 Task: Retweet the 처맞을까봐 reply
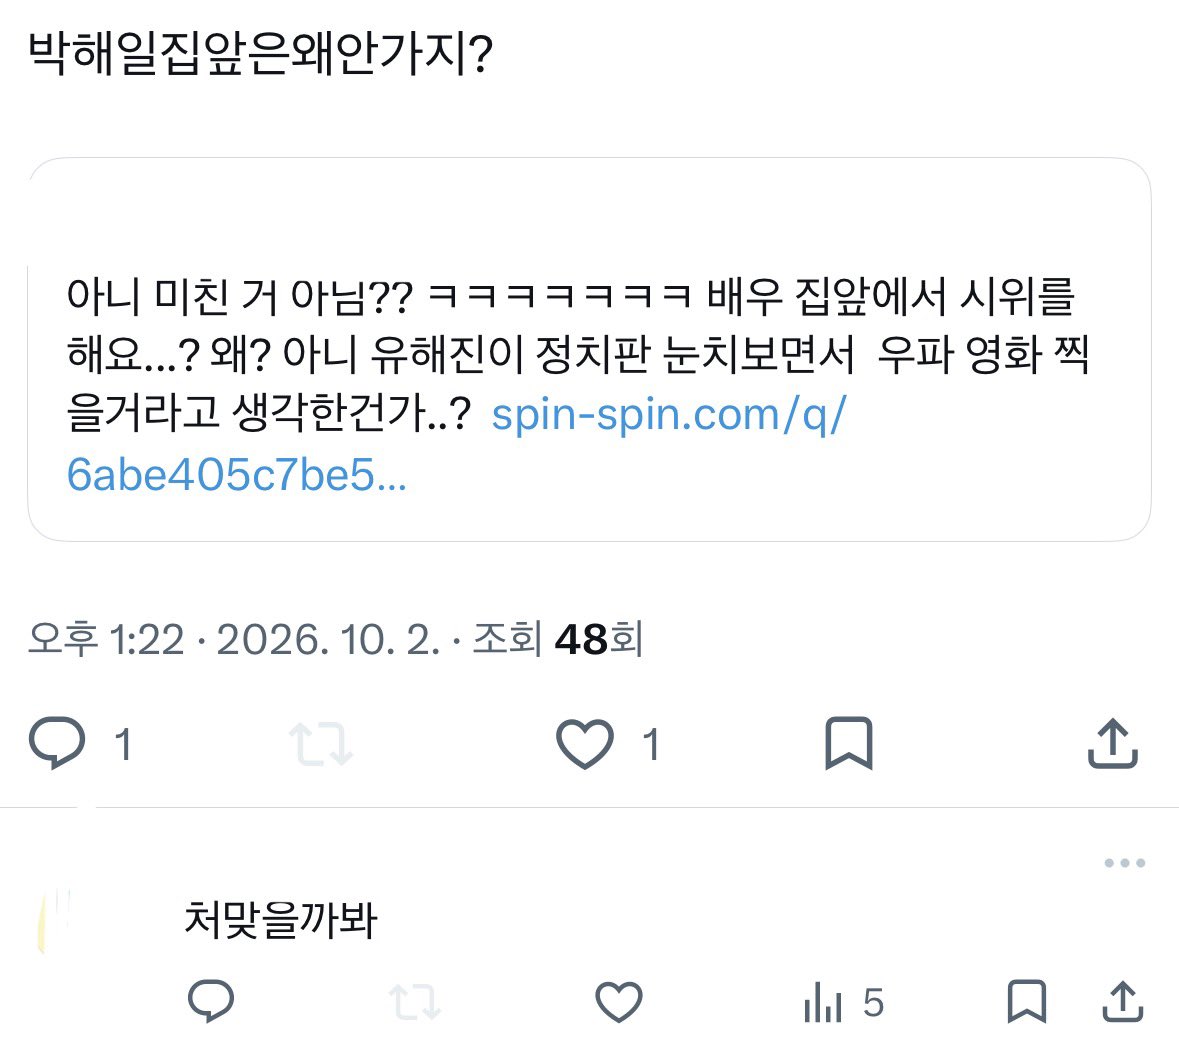tap(415, 1002)
